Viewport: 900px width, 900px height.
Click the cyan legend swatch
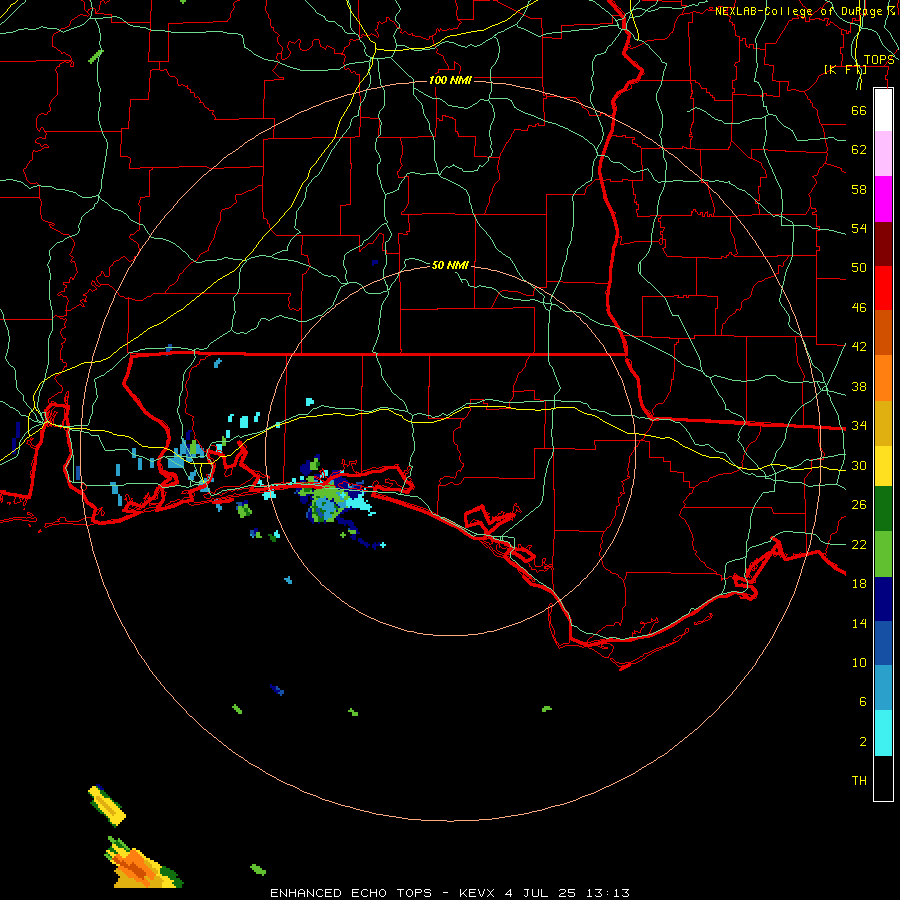883,733
